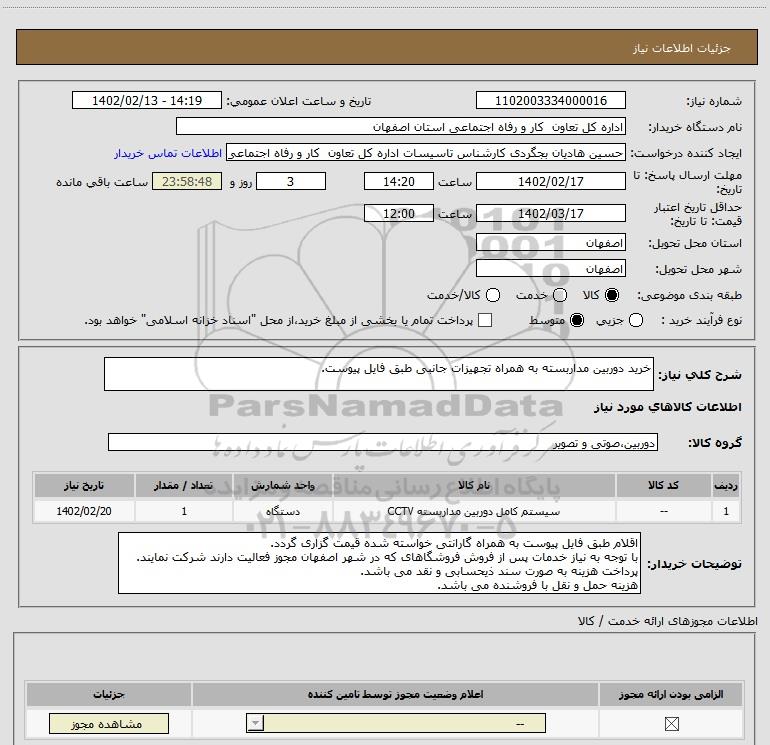Click the نام کالا column header
This screenshot has width=770, height=745.
[474, 486]
